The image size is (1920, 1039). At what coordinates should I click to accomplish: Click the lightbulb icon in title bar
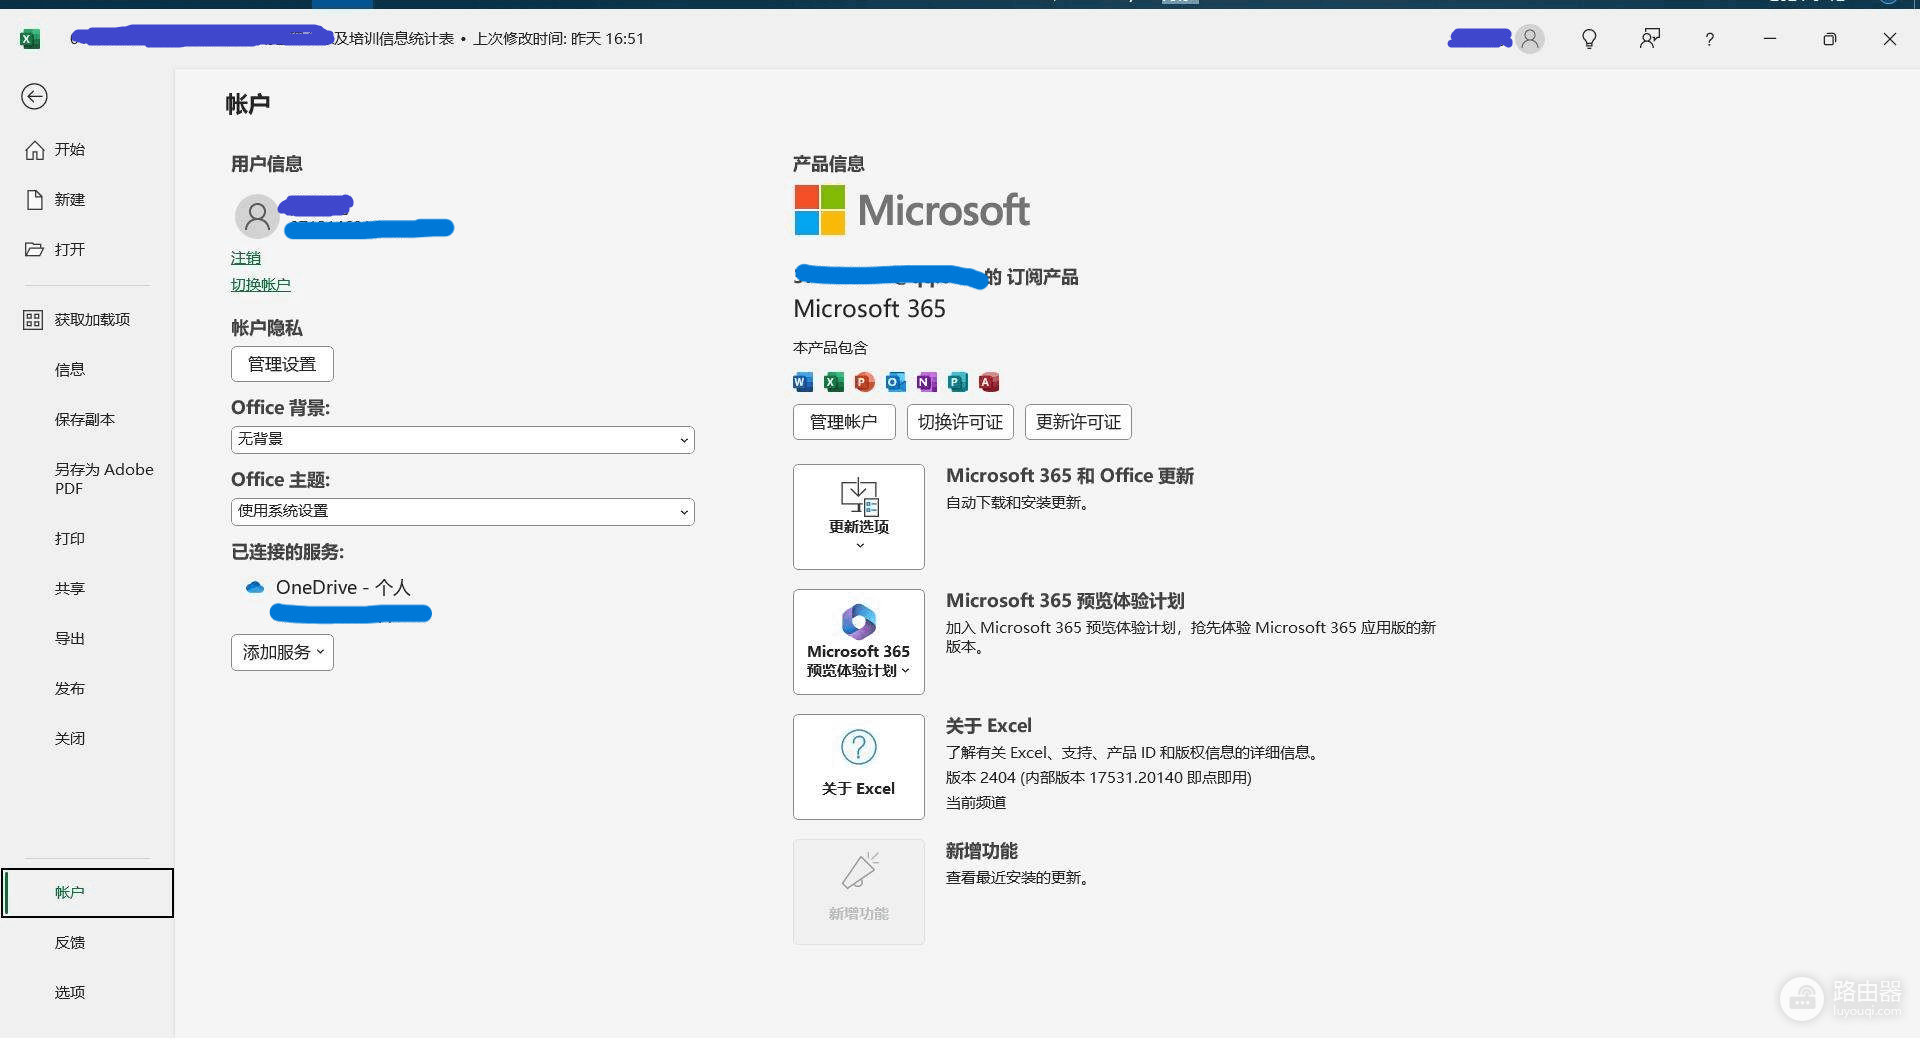point(1589,39)
